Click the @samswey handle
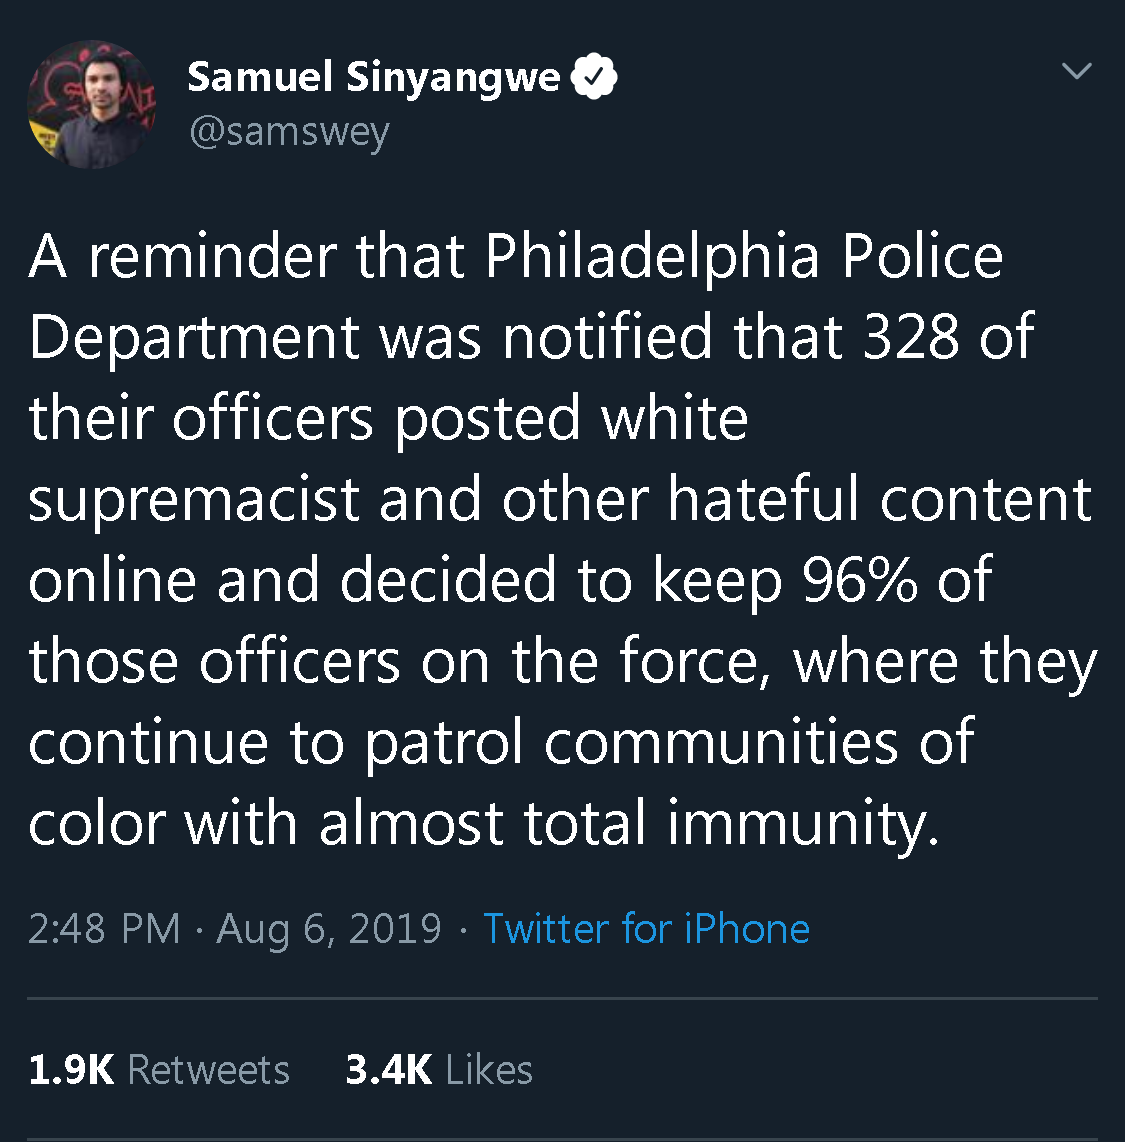1125x1142 pixels. 288,132
